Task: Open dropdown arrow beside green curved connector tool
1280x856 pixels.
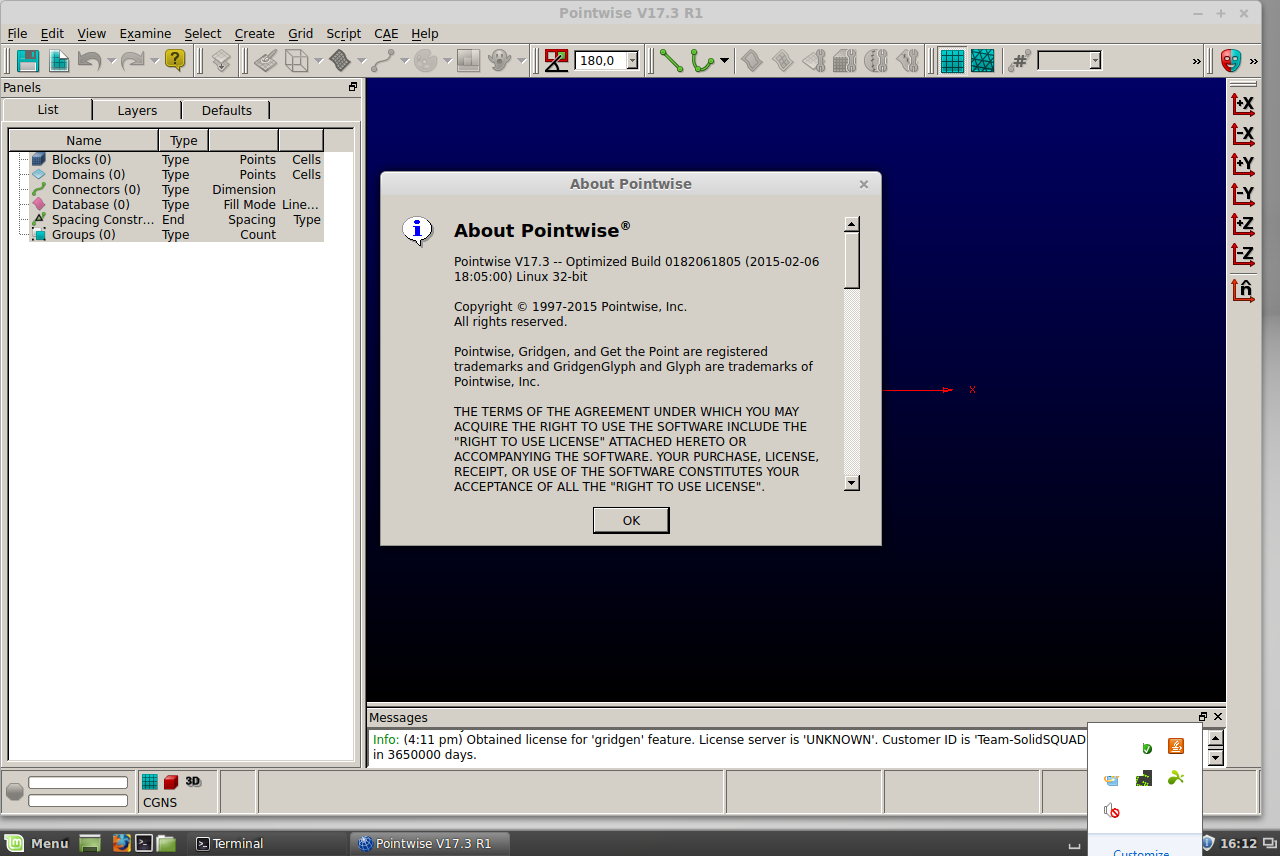Action: click(724, 60)
